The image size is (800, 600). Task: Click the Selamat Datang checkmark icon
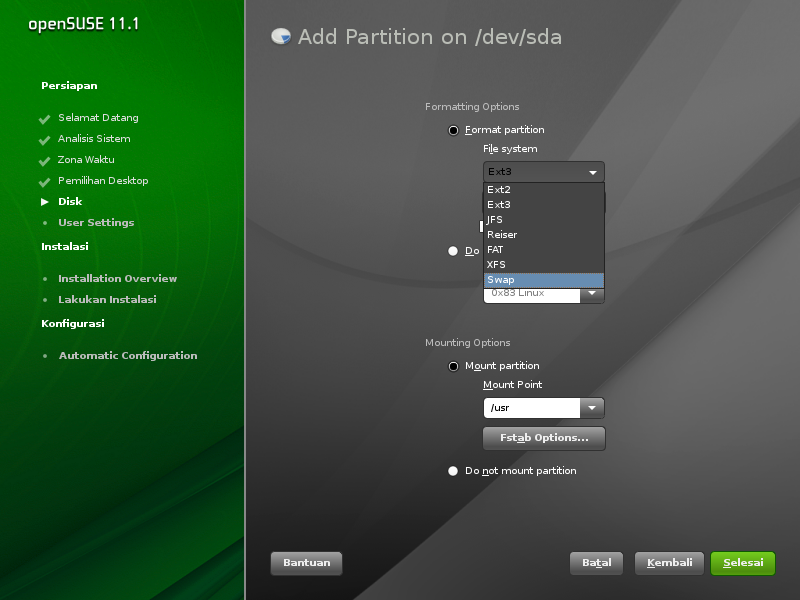pos(44,119)
